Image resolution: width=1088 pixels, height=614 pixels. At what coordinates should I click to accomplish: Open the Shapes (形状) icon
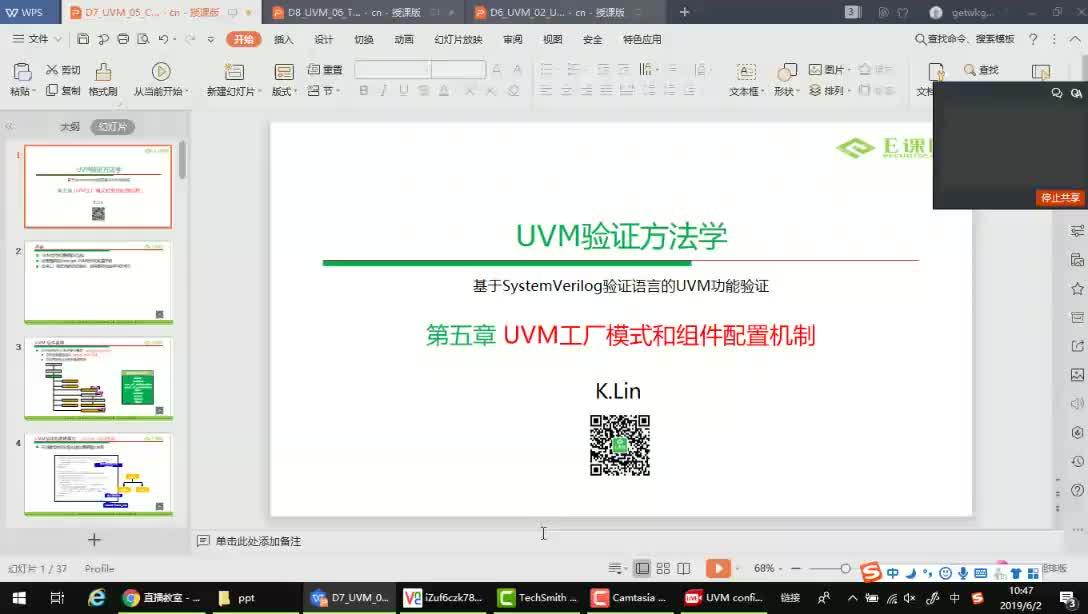787,71
